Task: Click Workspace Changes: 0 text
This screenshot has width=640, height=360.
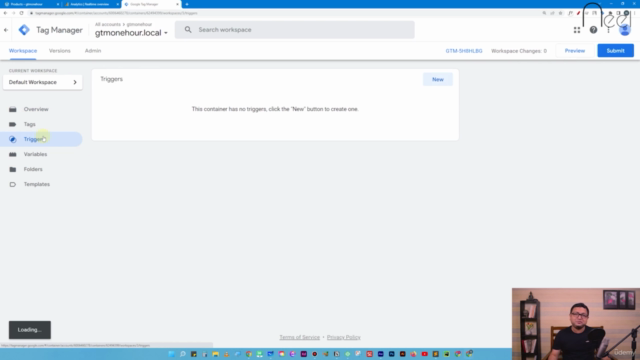Action: (x=519, y=51)
